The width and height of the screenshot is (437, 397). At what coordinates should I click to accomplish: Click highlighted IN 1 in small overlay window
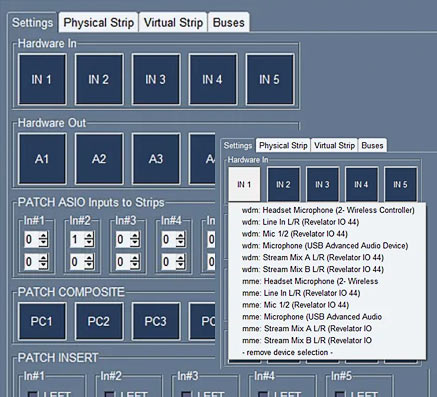pos(244,184)
